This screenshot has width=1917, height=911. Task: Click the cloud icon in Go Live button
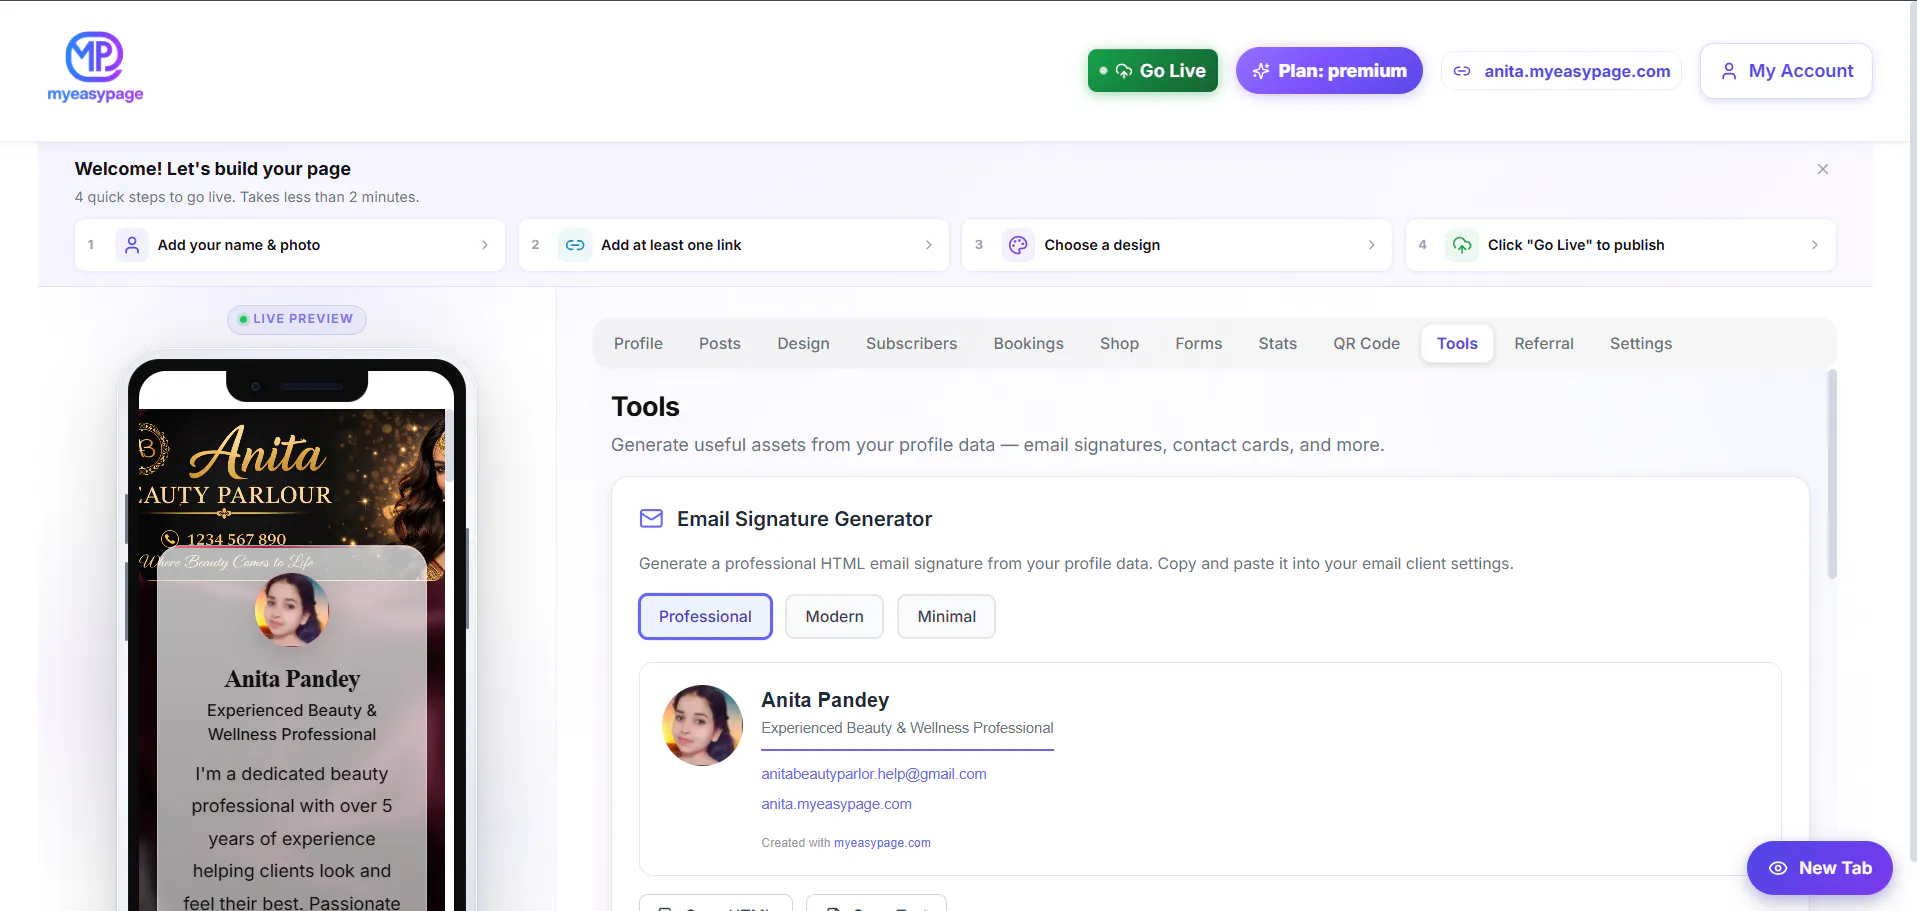[1124, 71]
